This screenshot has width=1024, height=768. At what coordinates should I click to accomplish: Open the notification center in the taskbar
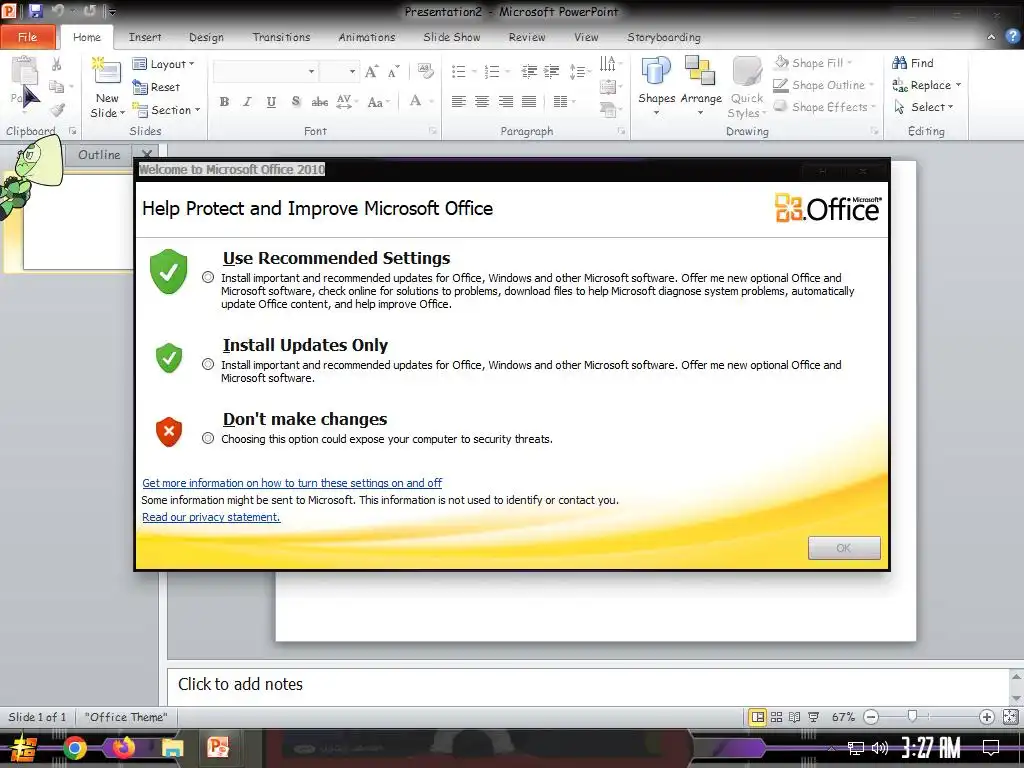click(991, 748)
